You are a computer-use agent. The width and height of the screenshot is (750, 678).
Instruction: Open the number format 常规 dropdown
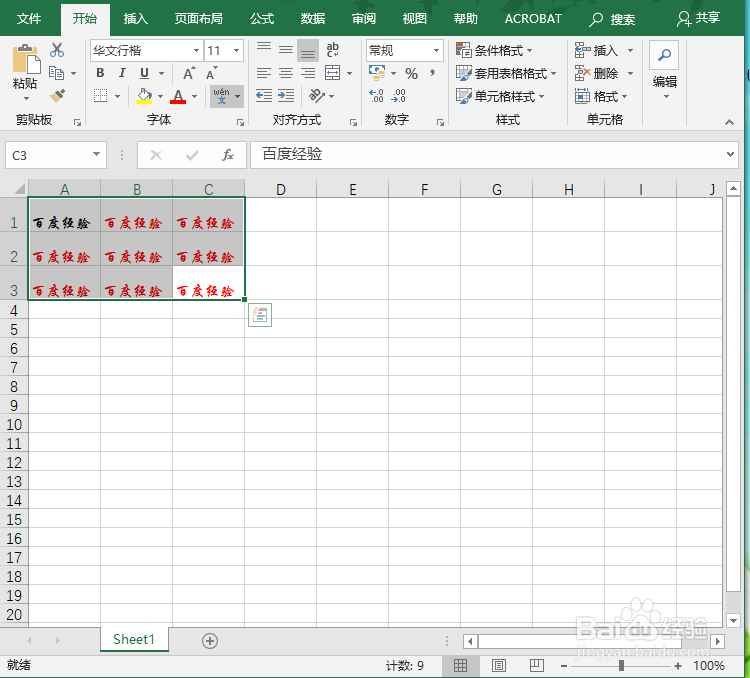[x=436, y=50]
